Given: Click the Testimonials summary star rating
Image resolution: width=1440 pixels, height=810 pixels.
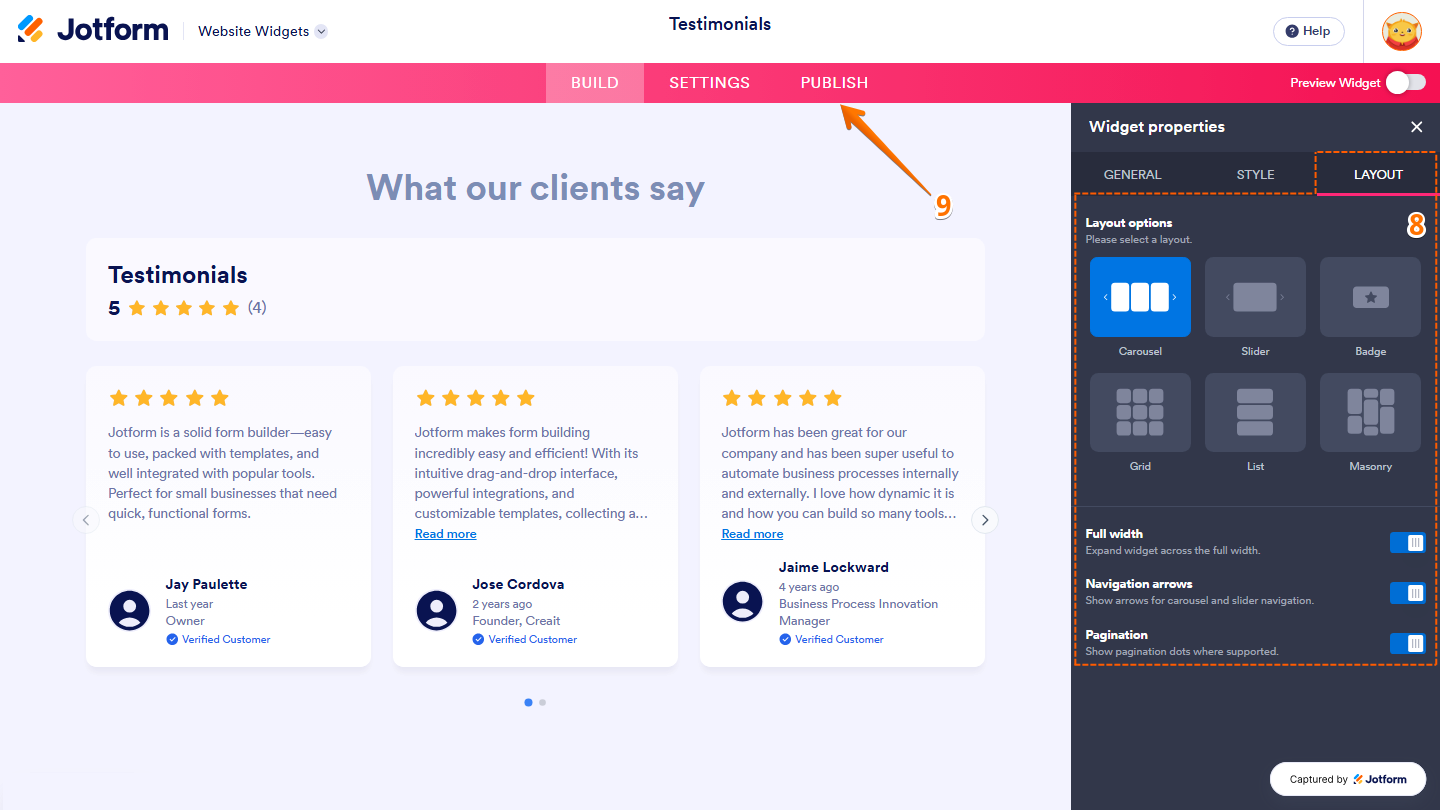Looking at the screenshot, I should point(184,308).
